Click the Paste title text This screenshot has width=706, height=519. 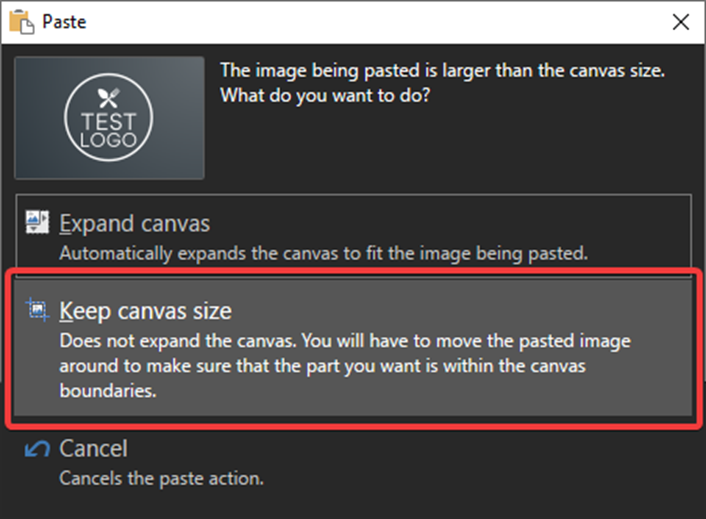coord(64,22)
